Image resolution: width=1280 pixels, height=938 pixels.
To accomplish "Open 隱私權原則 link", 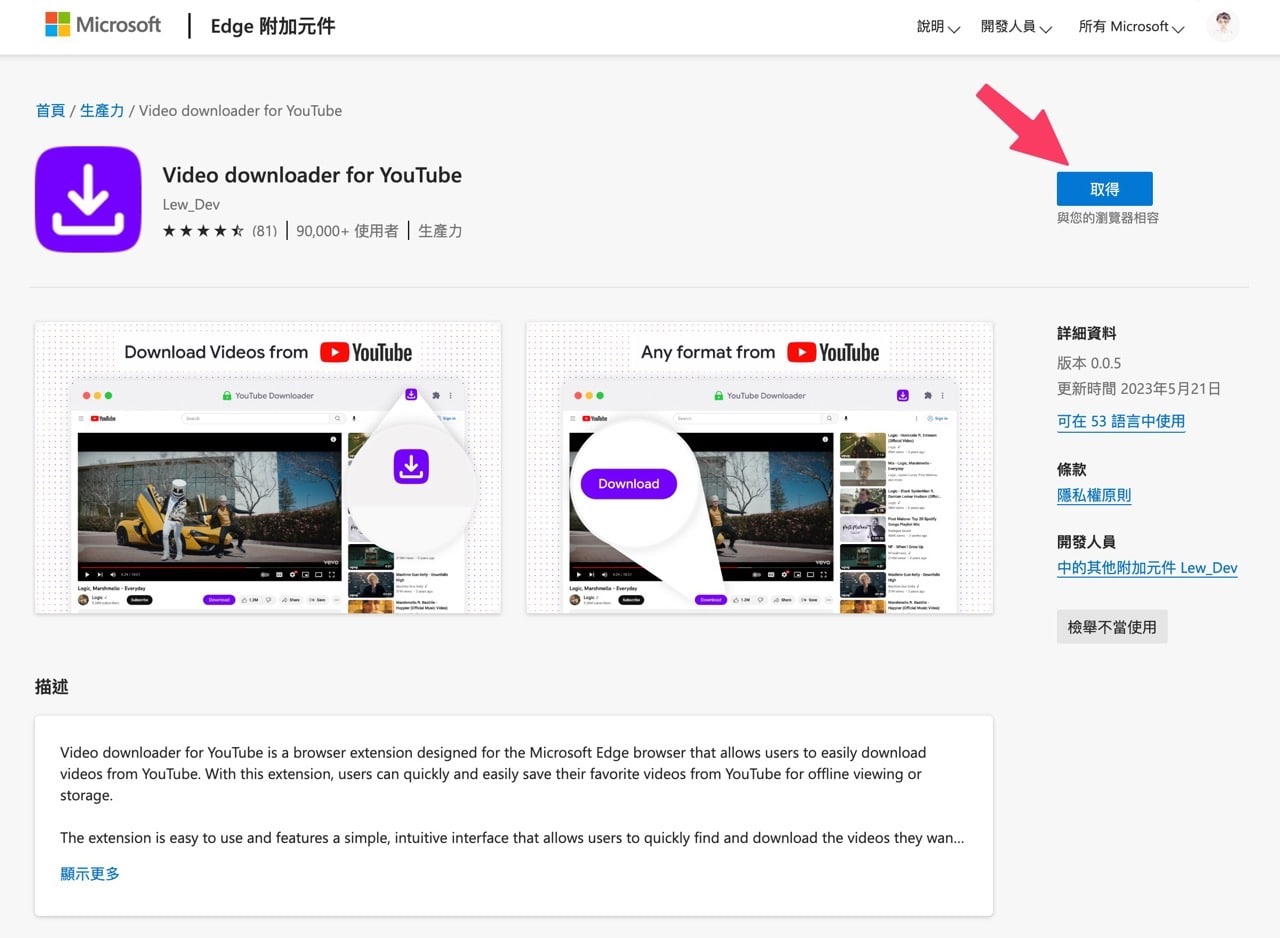I will pos(1094,495).
